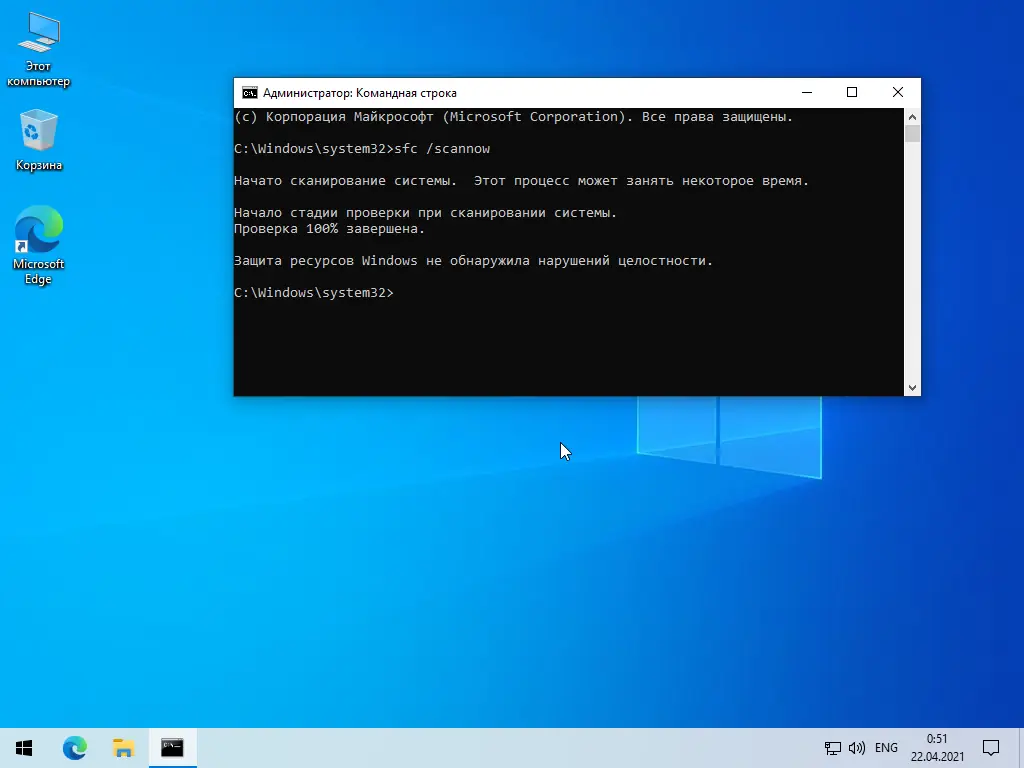Select the Microsoft Edge desktop shortcut

pos(39,245)
